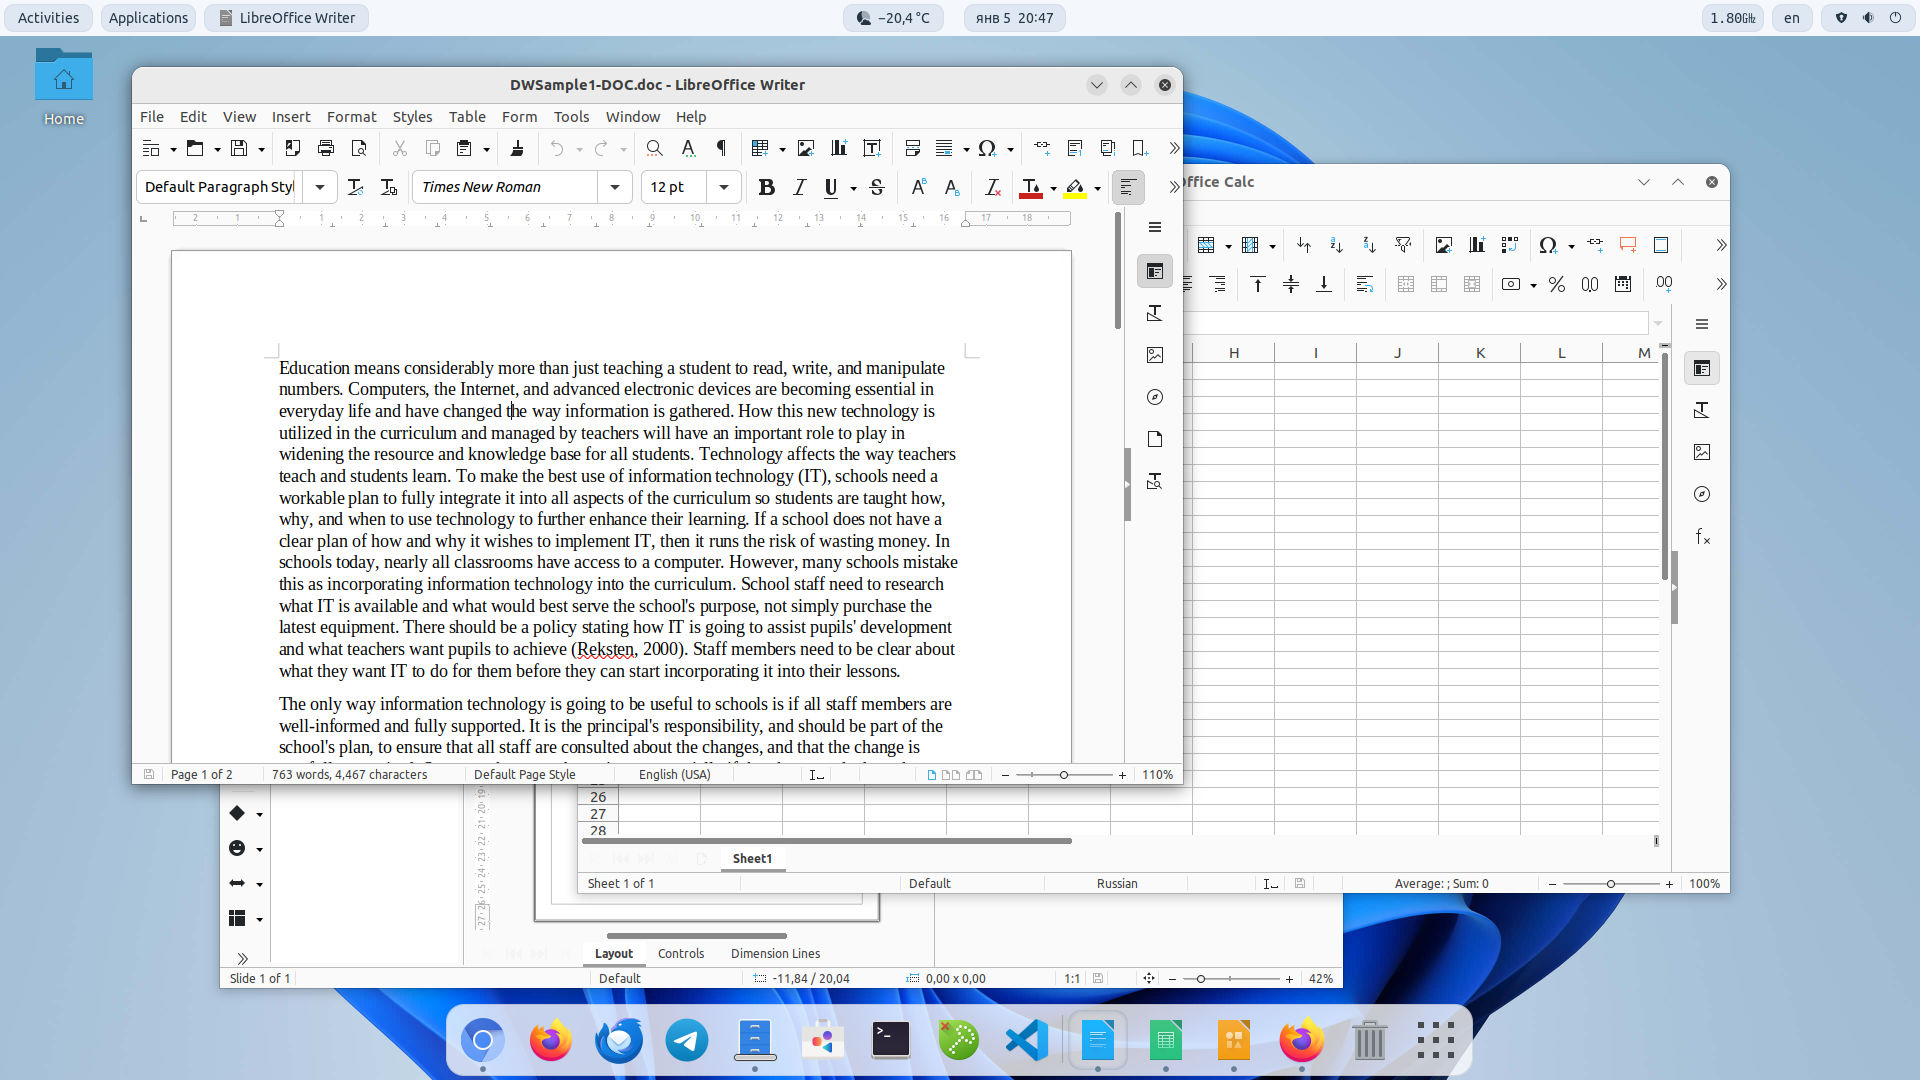
Task: Enable strikethrough formatting
Action: 877,187
